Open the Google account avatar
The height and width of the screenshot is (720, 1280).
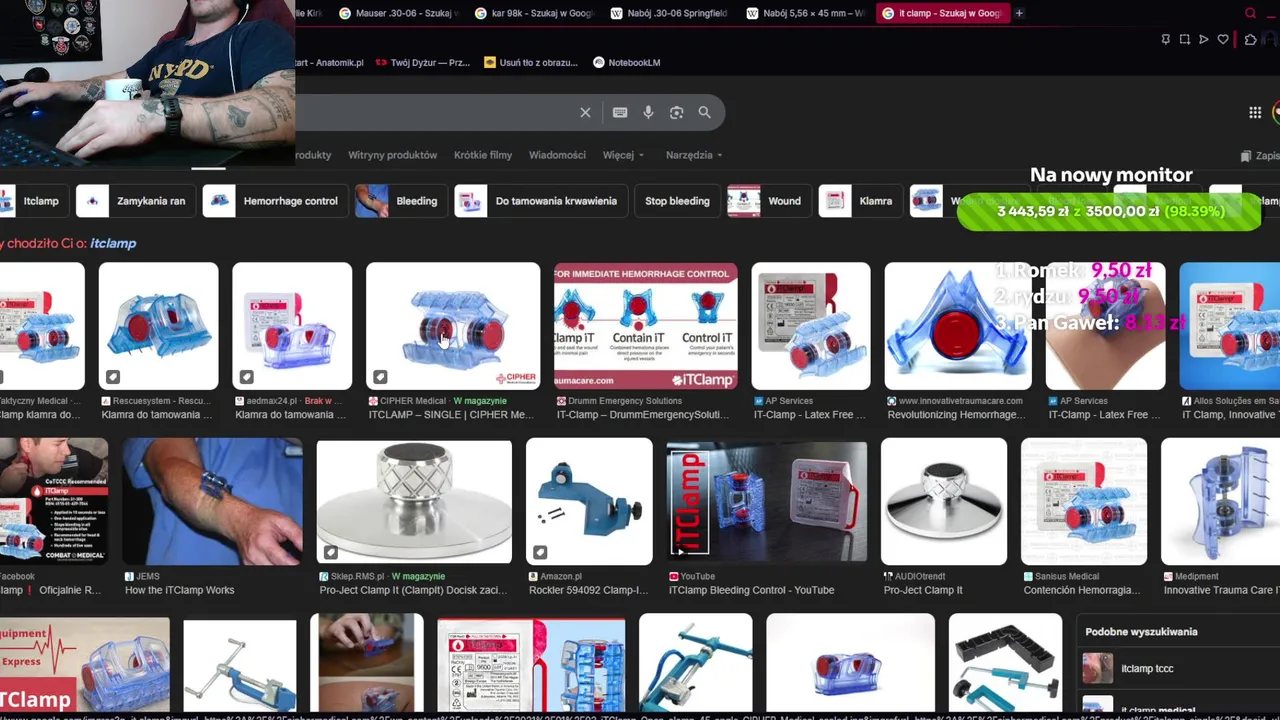(1276, 113)
